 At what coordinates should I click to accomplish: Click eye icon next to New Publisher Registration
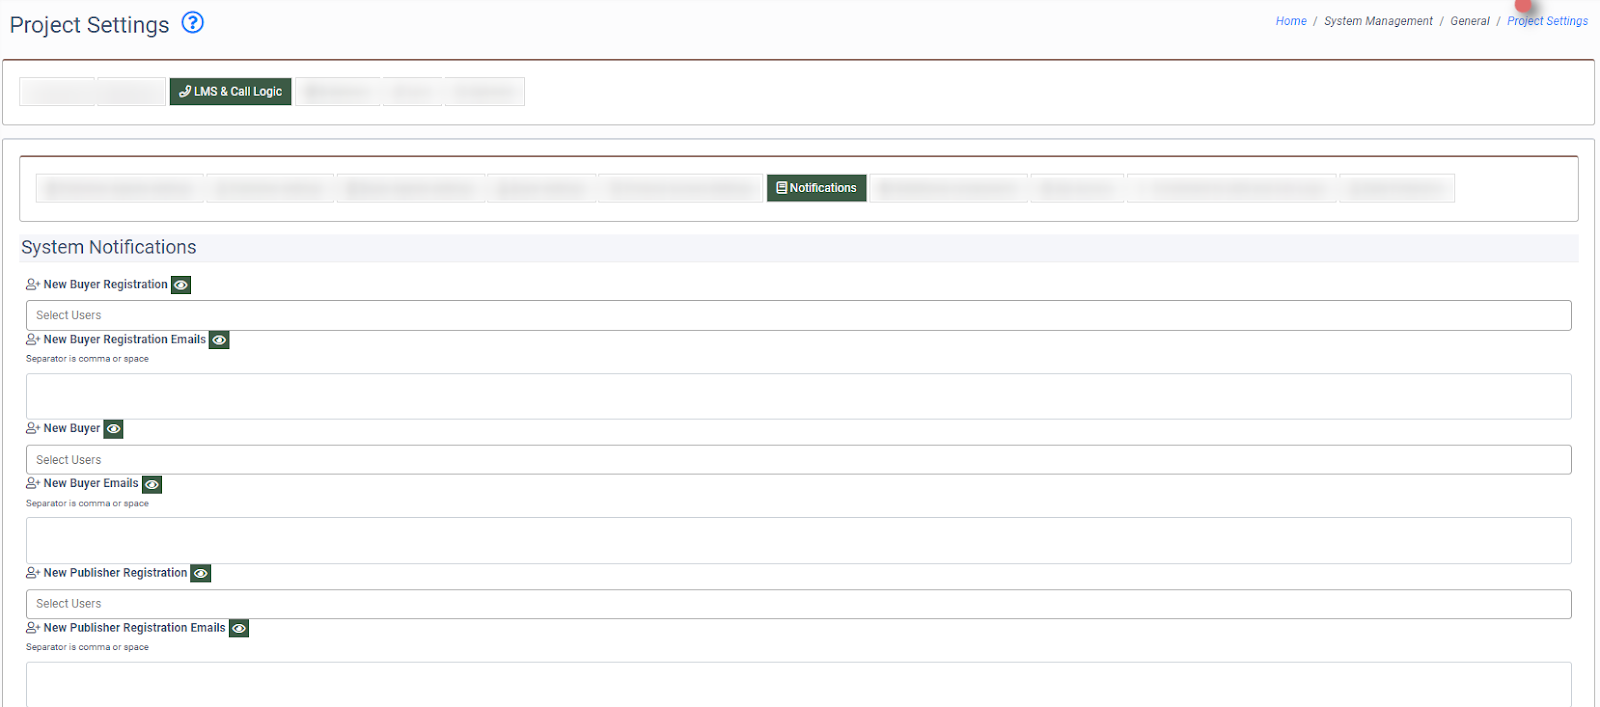(x=201, y=574)
